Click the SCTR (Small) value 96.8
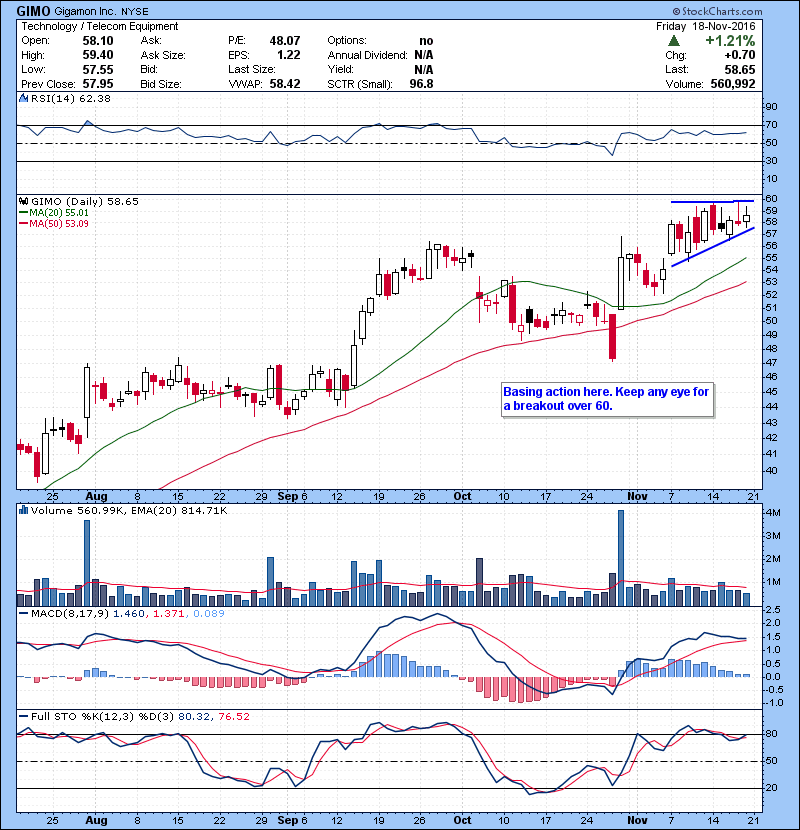 (x=421, y=84)
